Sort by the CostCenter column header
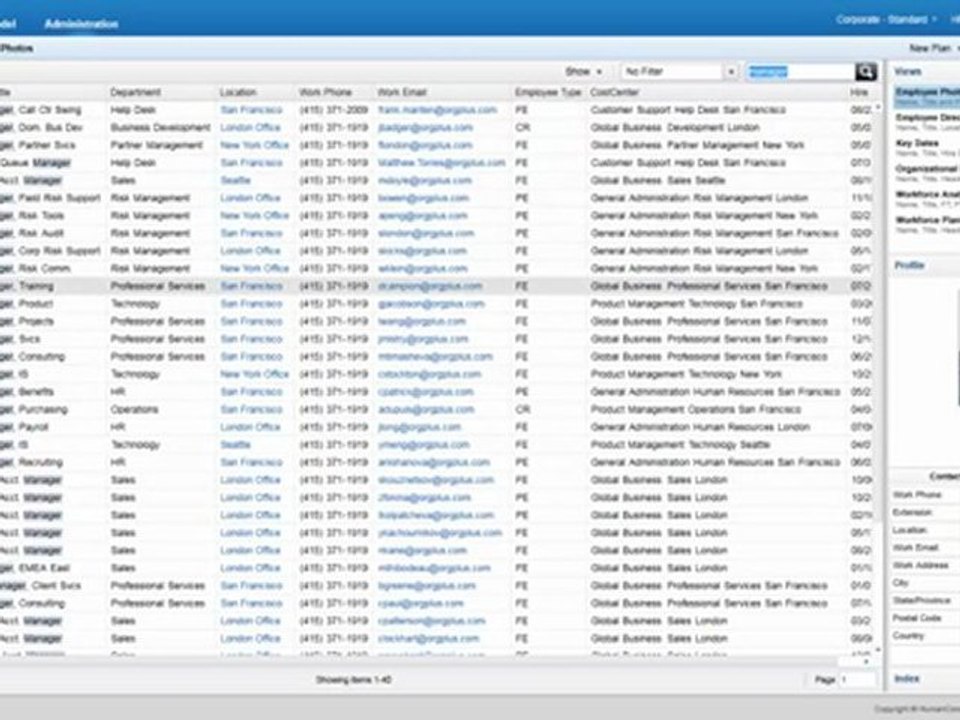Screen dimensions: 960x720 (614, 92)
